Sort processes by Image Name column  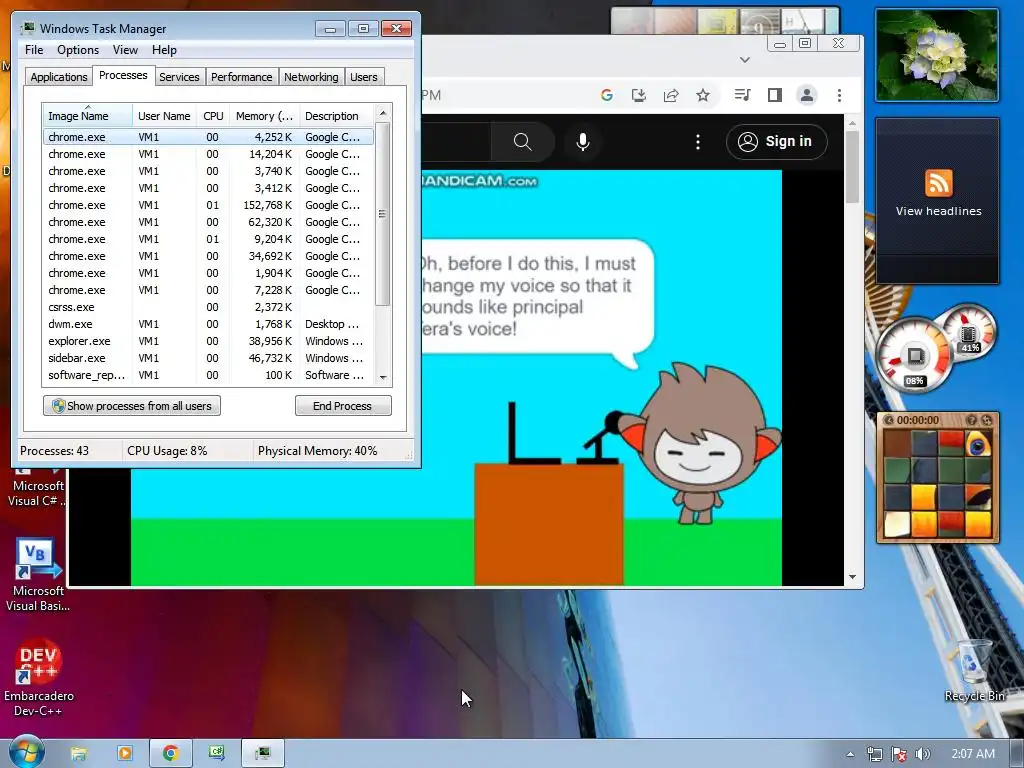pos(88,116)
